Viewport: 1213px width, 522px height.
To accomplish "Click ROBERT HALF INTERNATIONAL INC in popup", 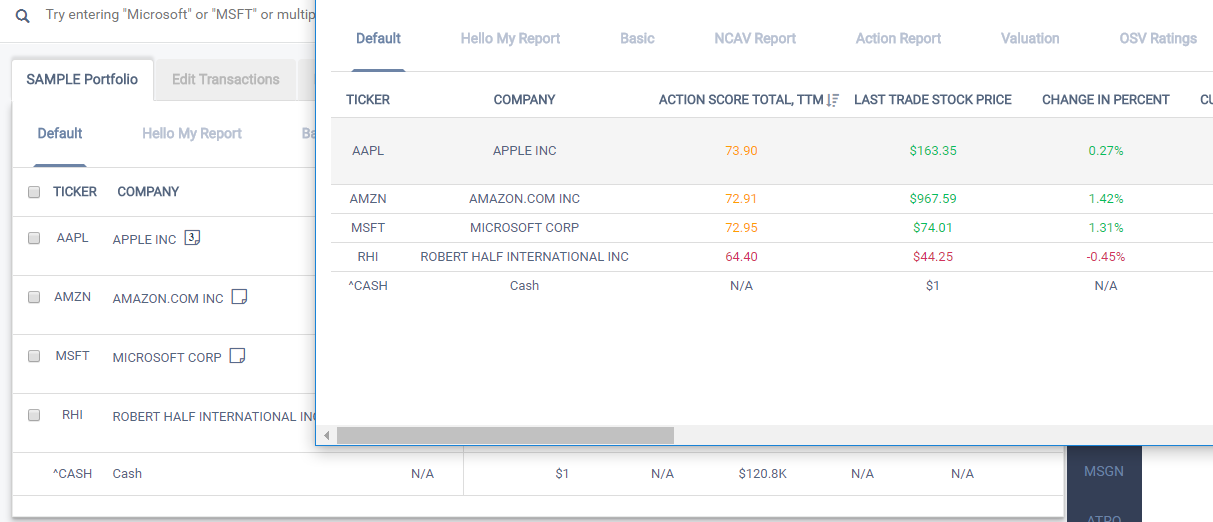I will (x=525, y=257).
